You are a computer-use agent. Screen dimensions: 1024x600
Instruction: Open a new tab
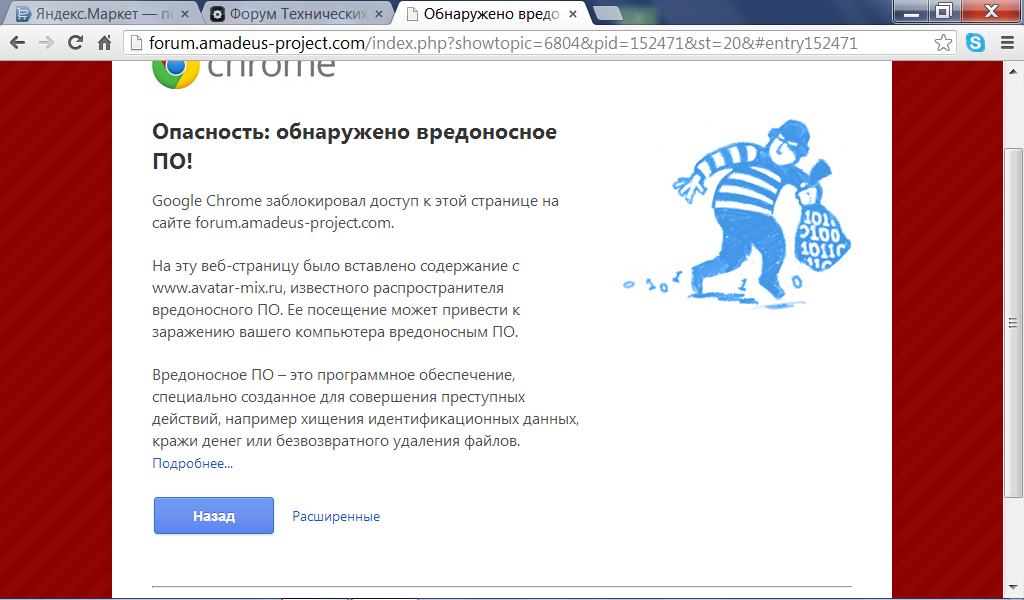pyautogui.click(x=608, y=14)
